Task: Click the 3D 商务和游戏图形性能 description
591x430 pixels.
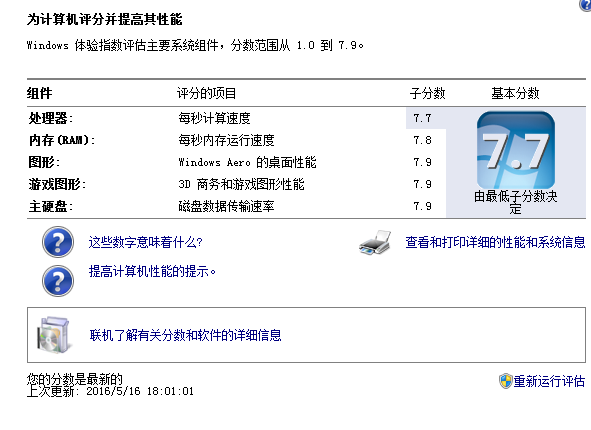Action: (x=241, y=184)
